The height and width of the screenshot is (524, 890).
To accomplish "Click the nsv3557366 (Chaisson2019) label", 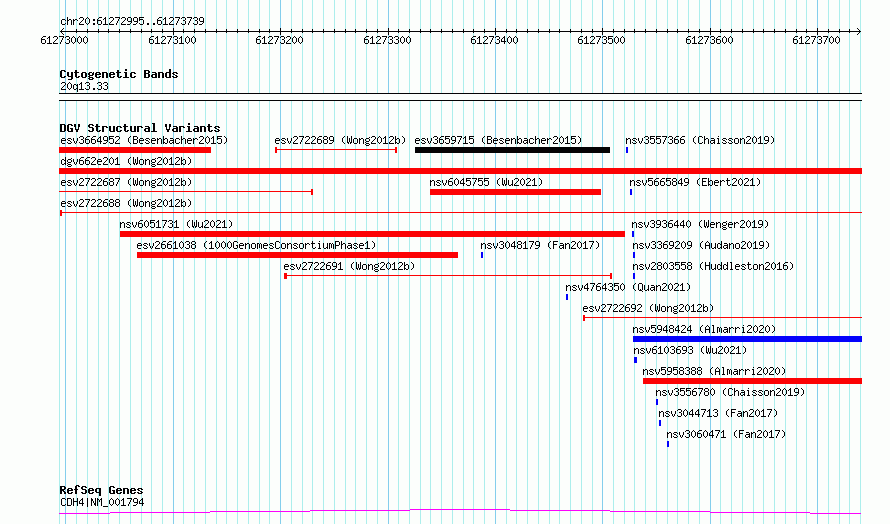I will 700,140.
